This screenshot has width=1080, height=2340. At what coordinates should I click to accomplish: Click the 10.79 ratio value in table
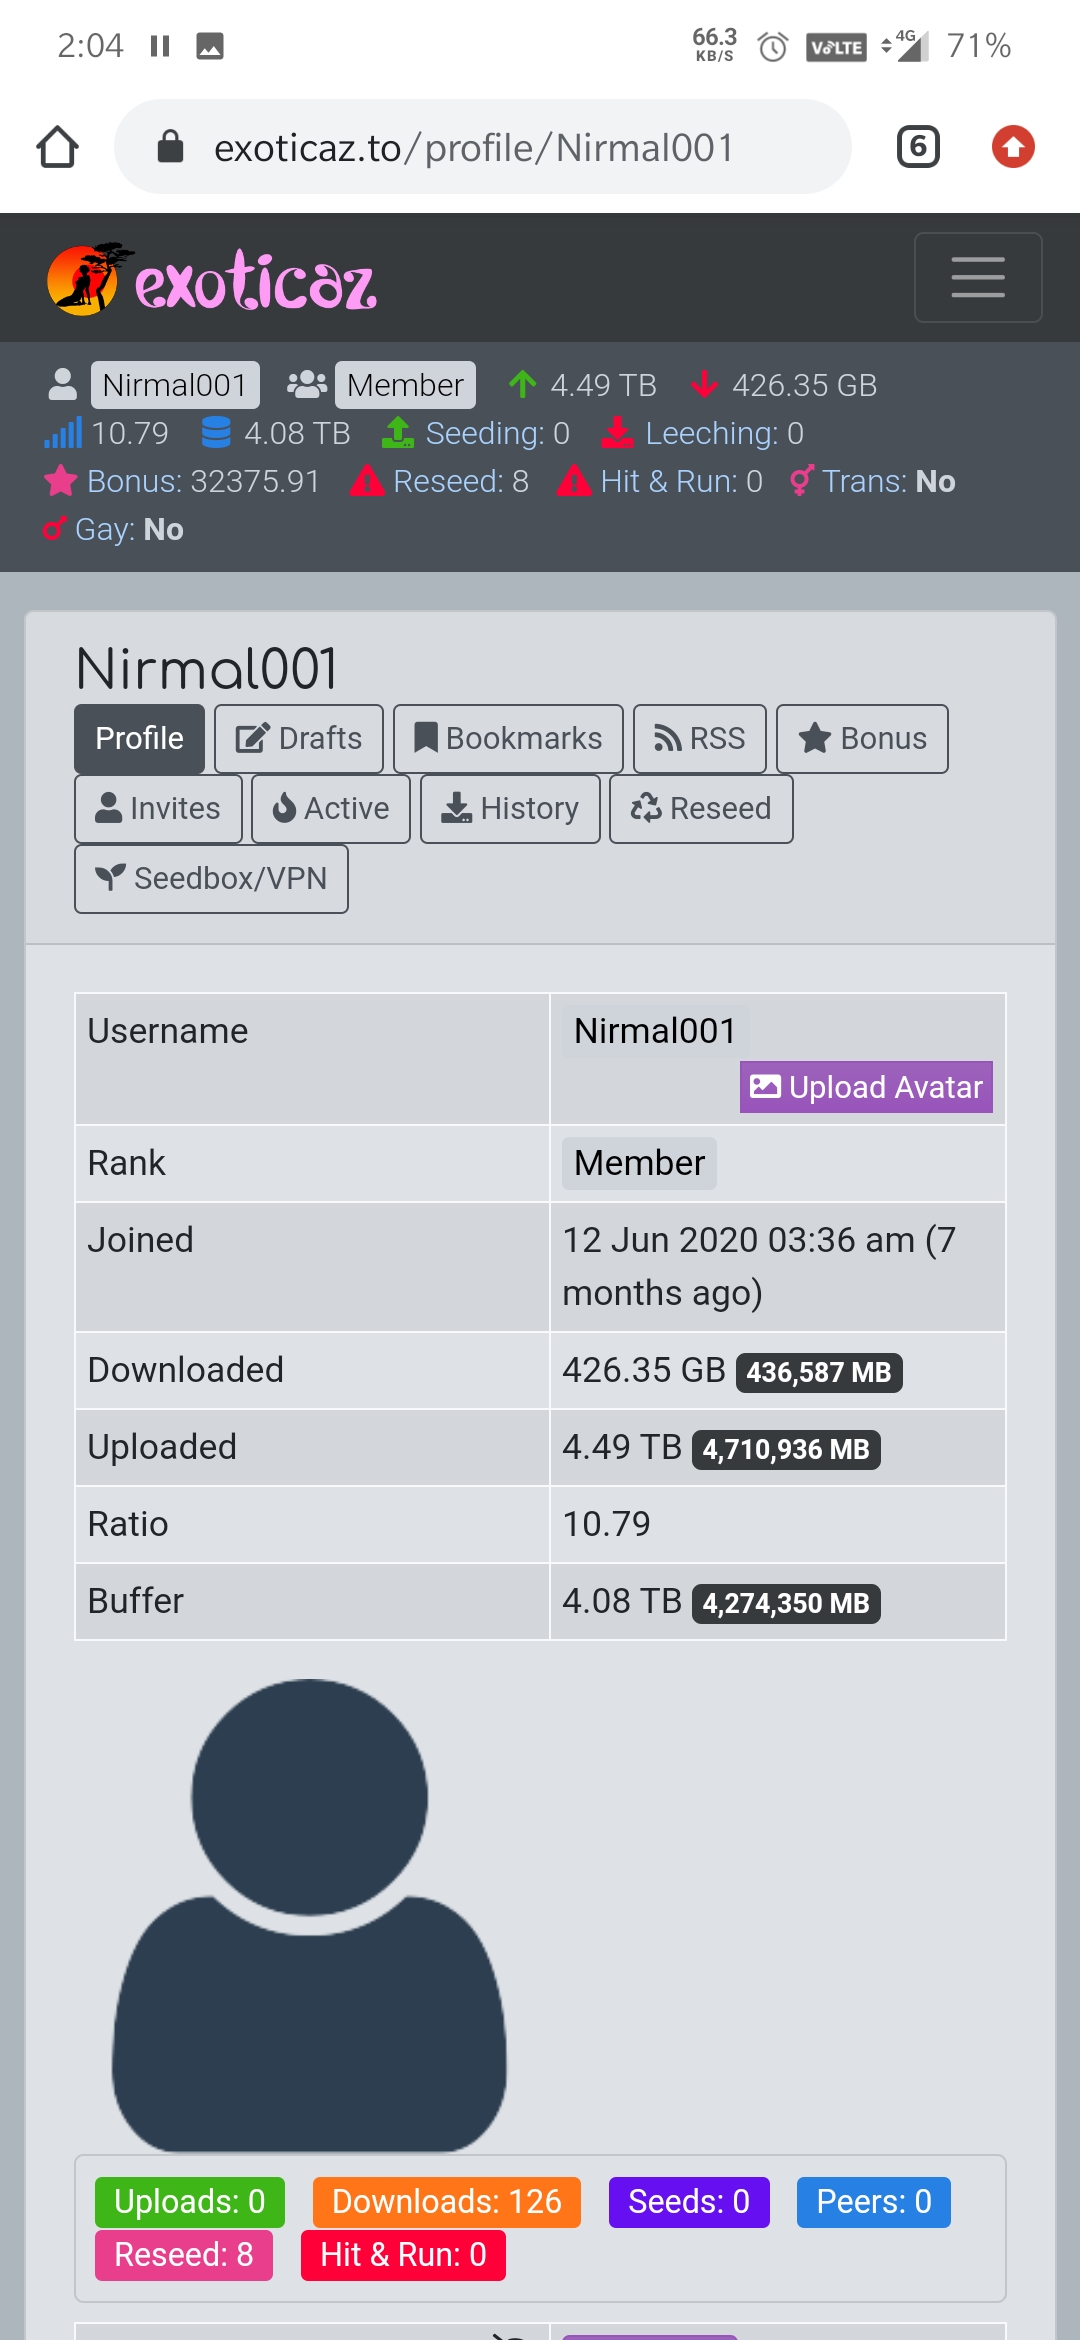606,1524
